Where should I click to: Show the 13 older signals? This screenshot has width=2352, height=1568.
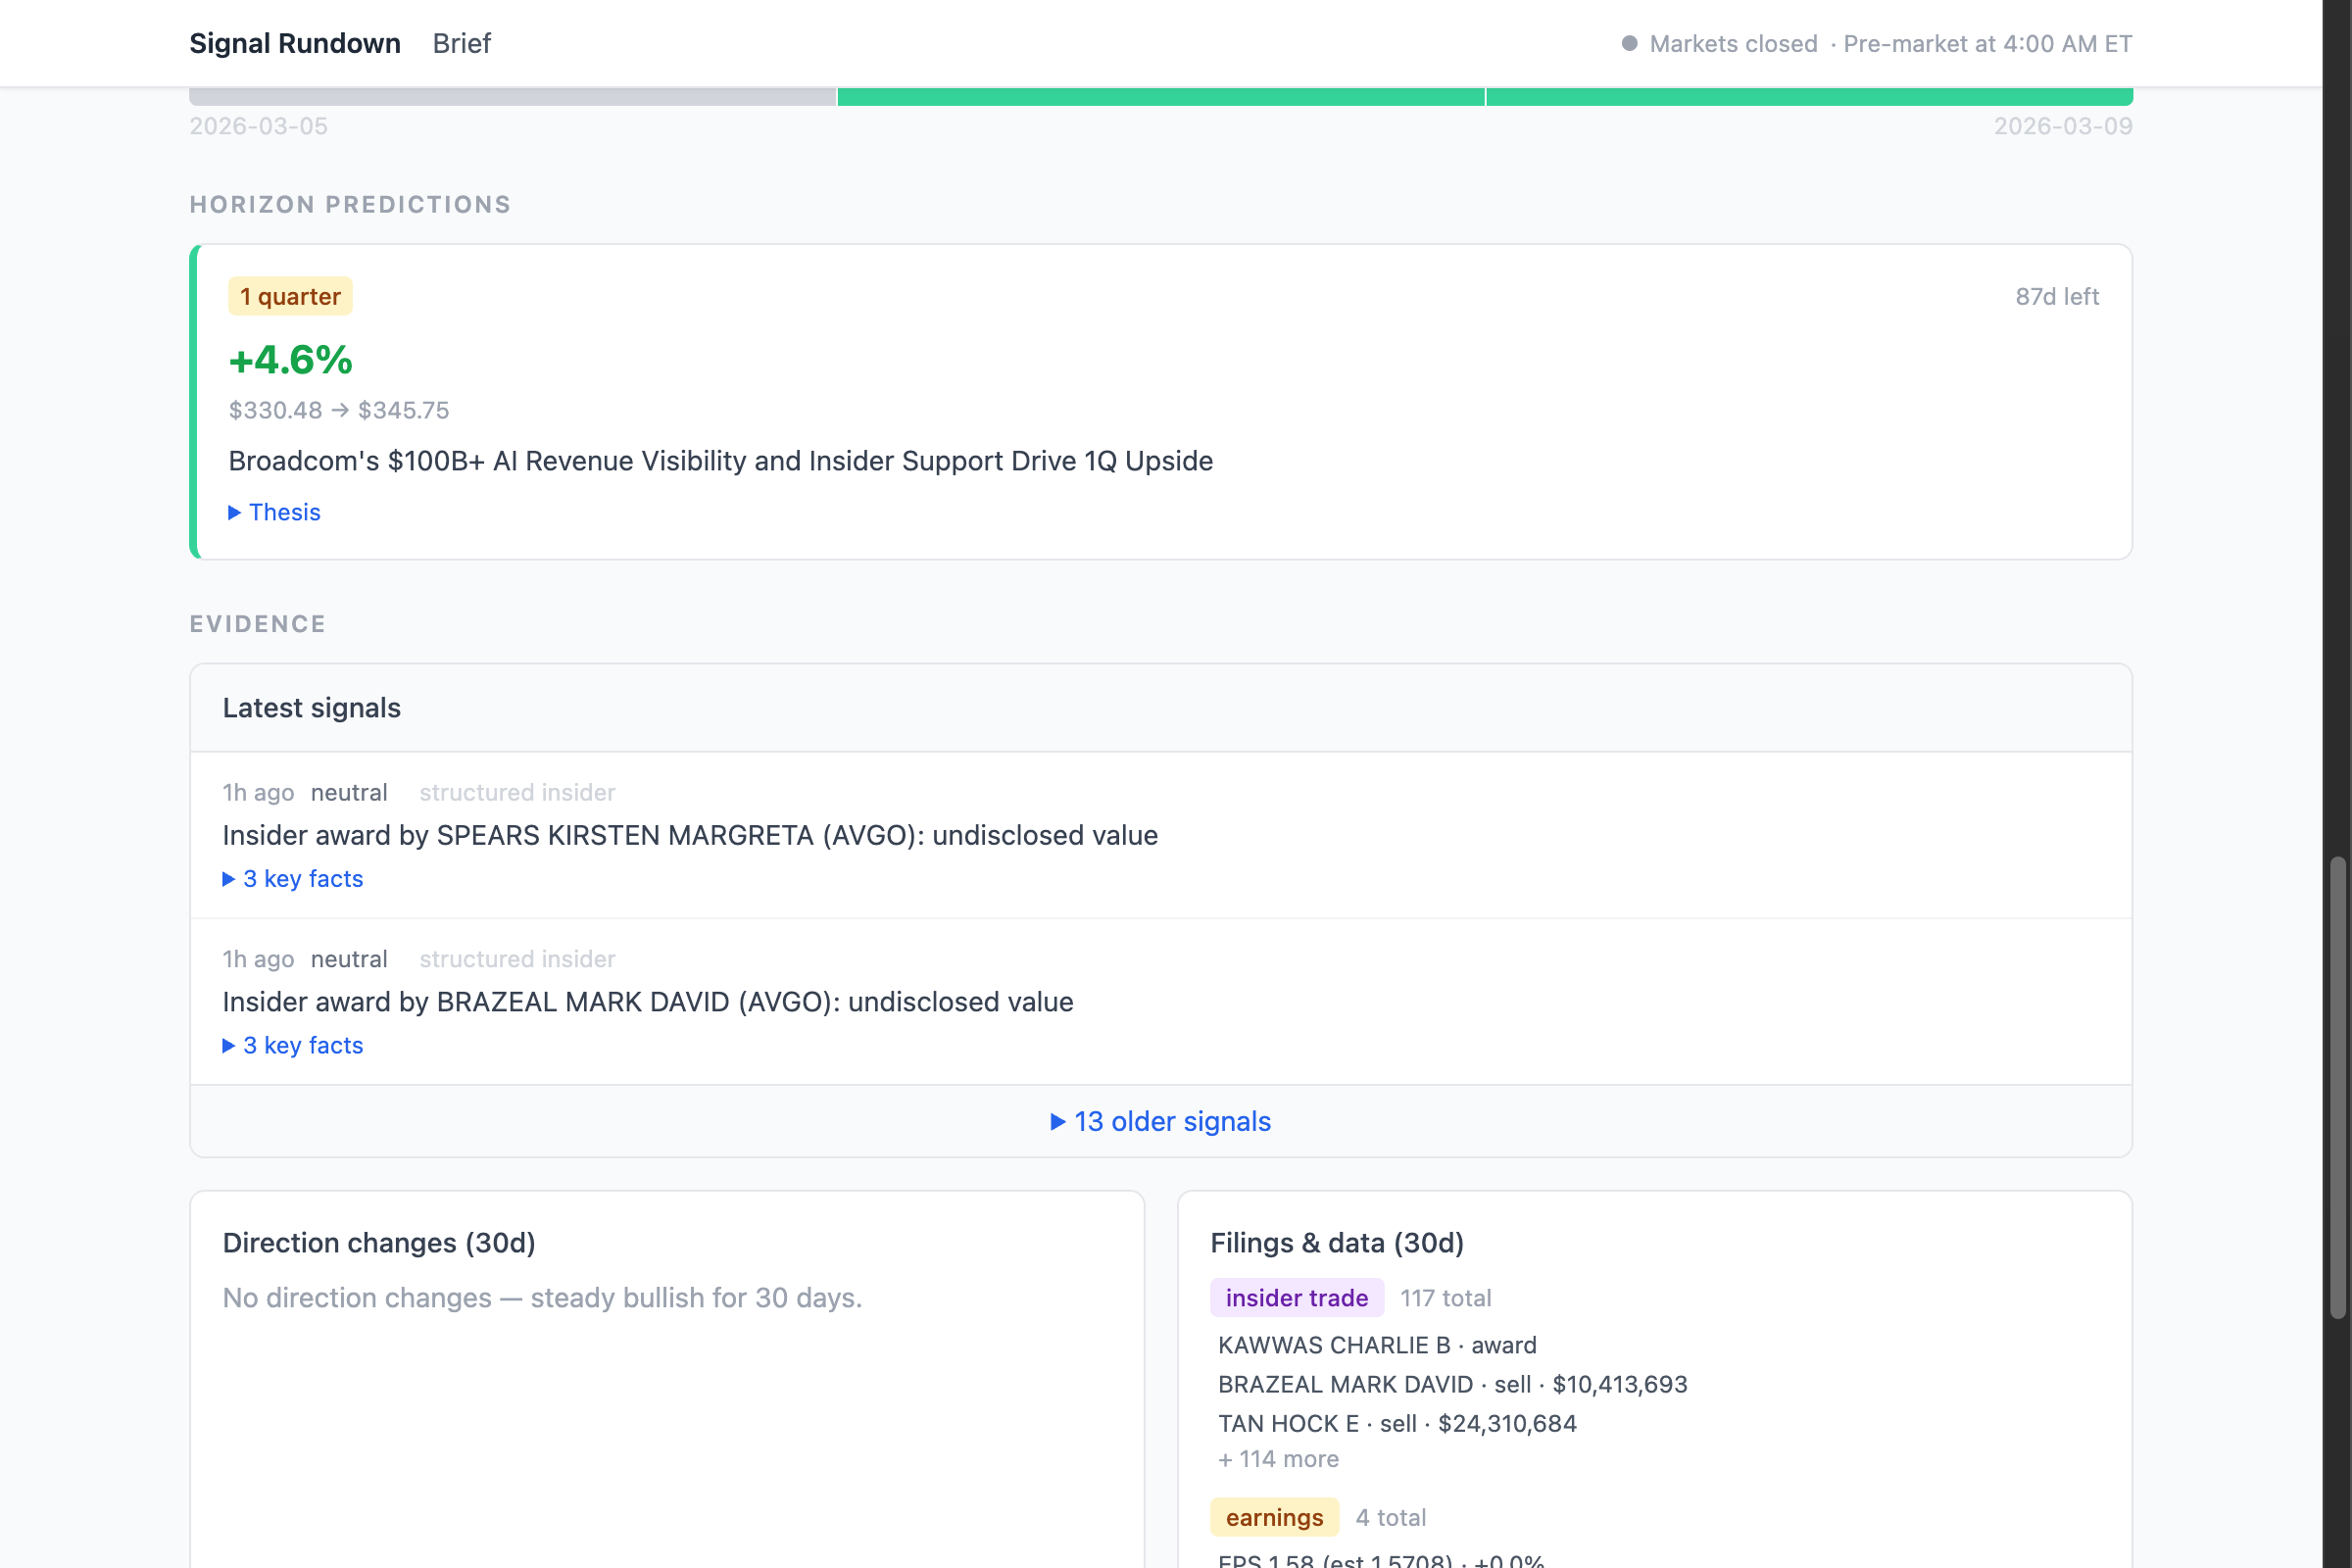[1160, 1121]
